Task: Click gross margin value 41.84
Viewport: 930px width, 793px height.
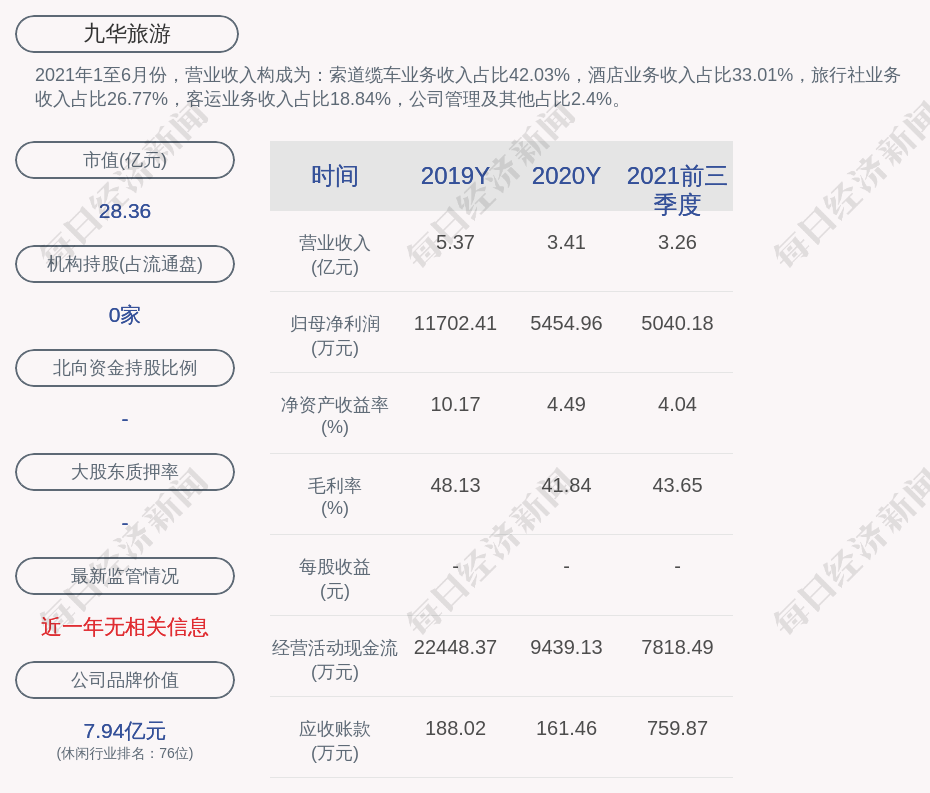Action: (566, 485)
